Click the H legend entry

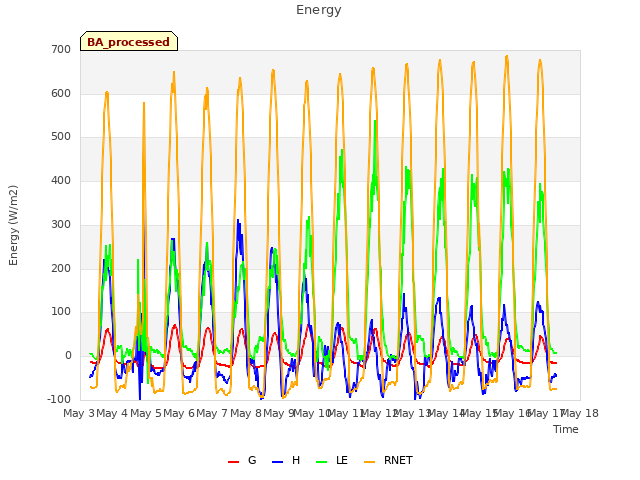point(286,460)
